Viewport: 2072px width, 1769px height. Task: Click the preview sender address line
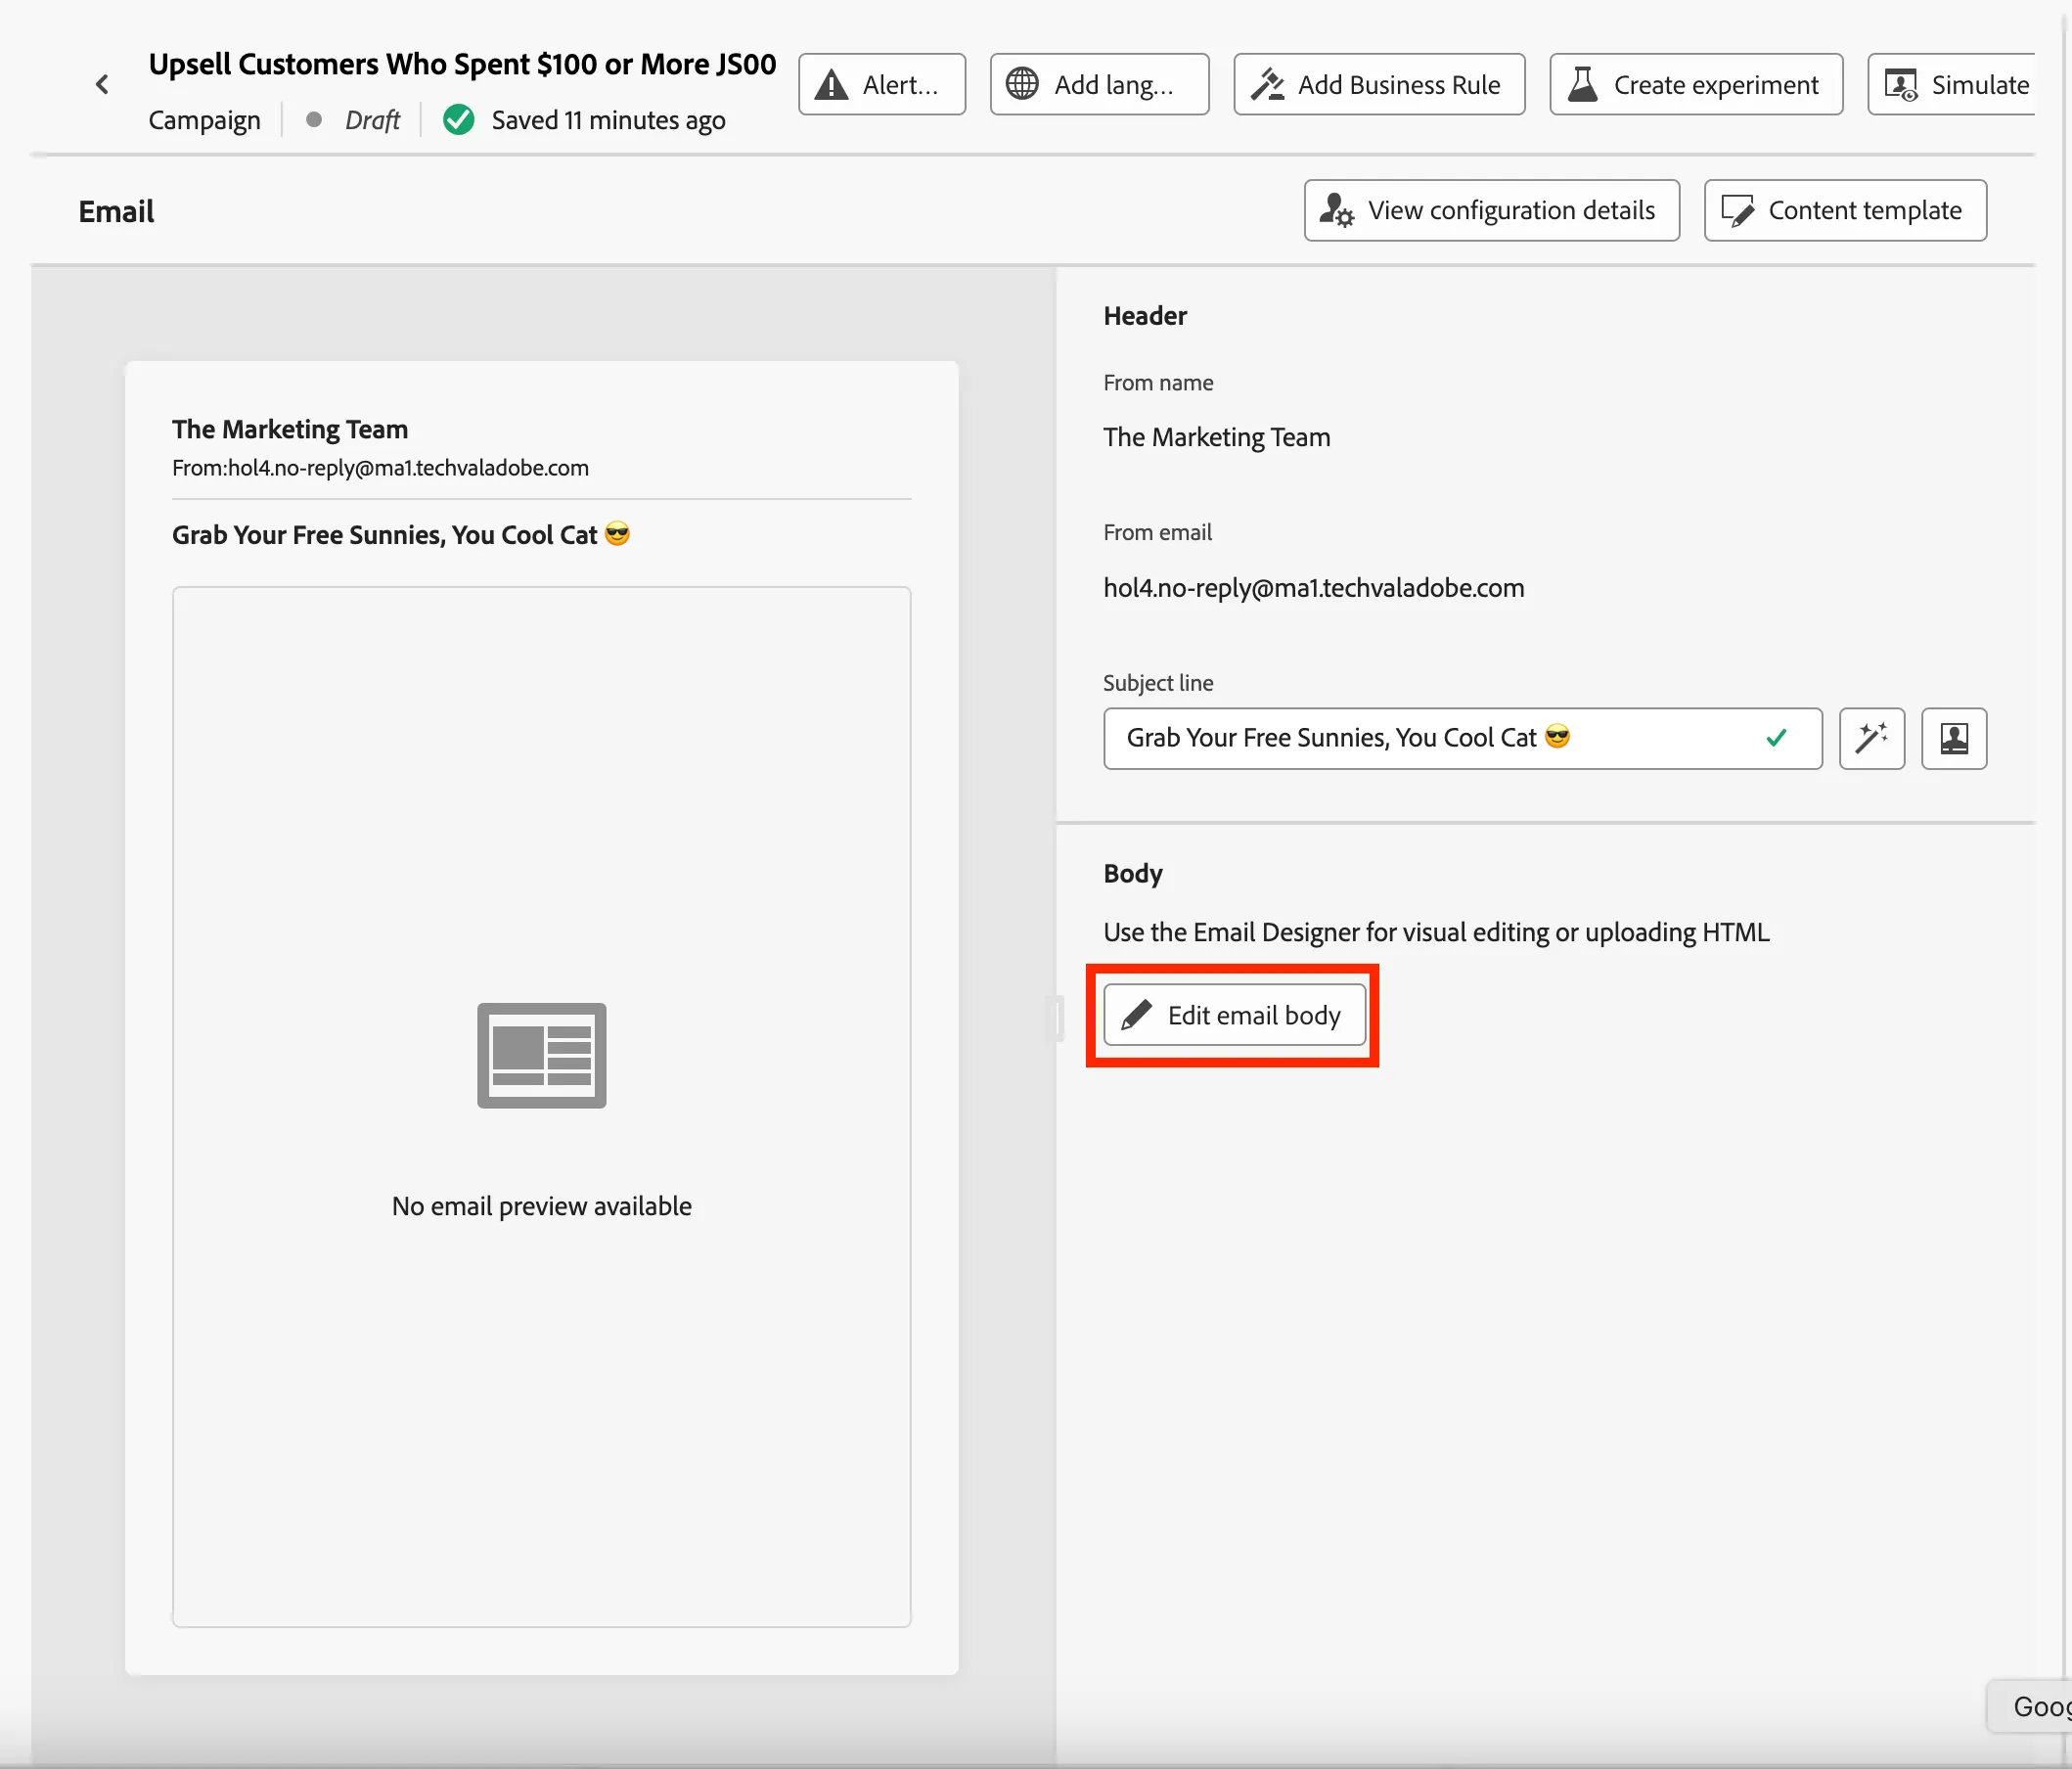380,468
